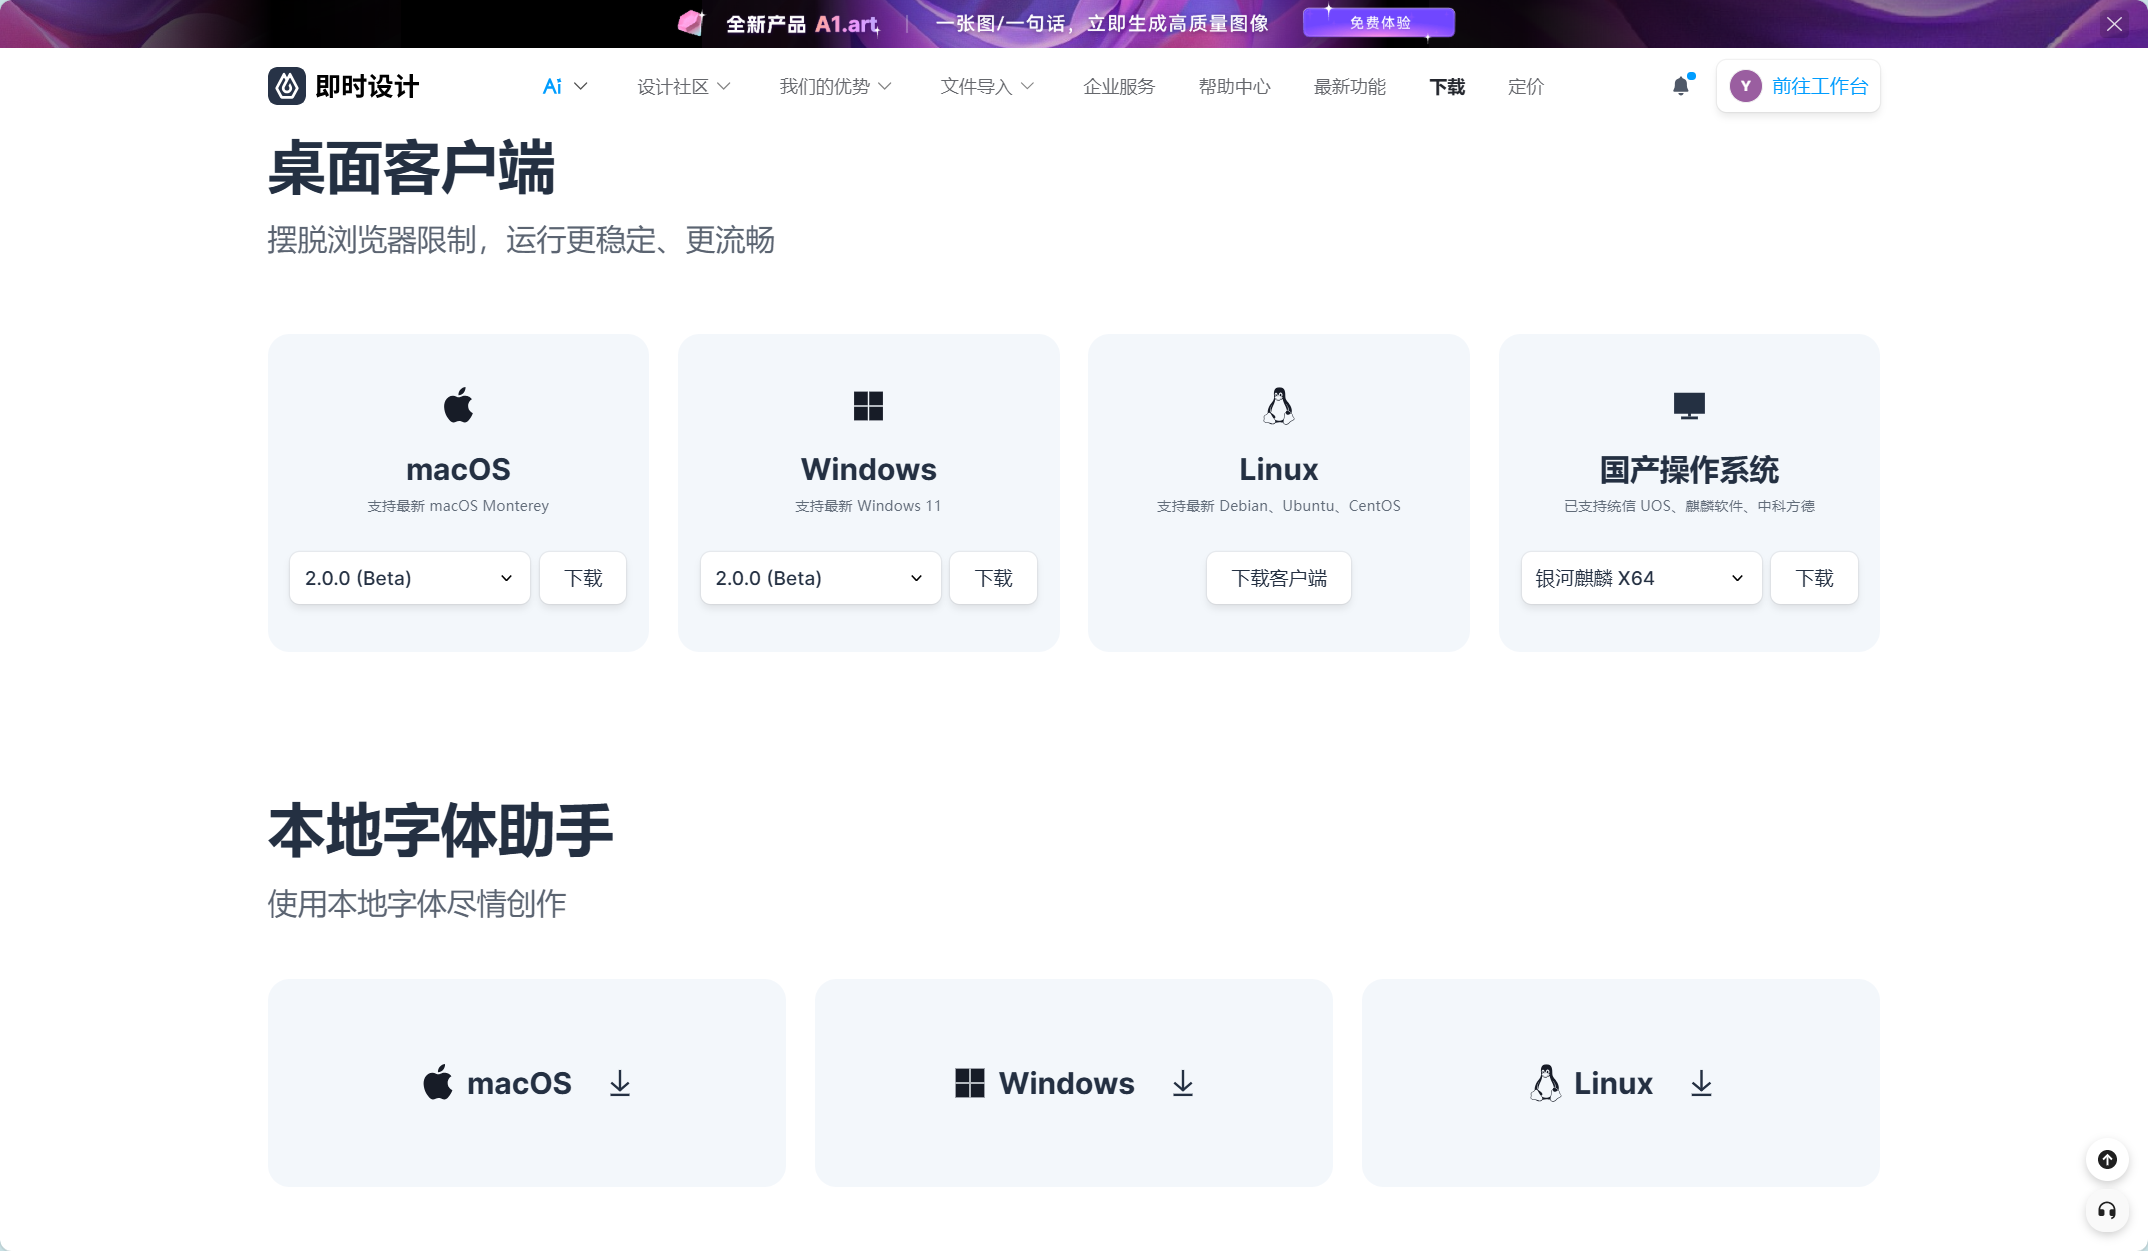The height and width of the screenshot is (1251, 2148).
Task: Open Windows version dropdown 2.0.0 (Beta)
Action: click(x=820, y=578)
